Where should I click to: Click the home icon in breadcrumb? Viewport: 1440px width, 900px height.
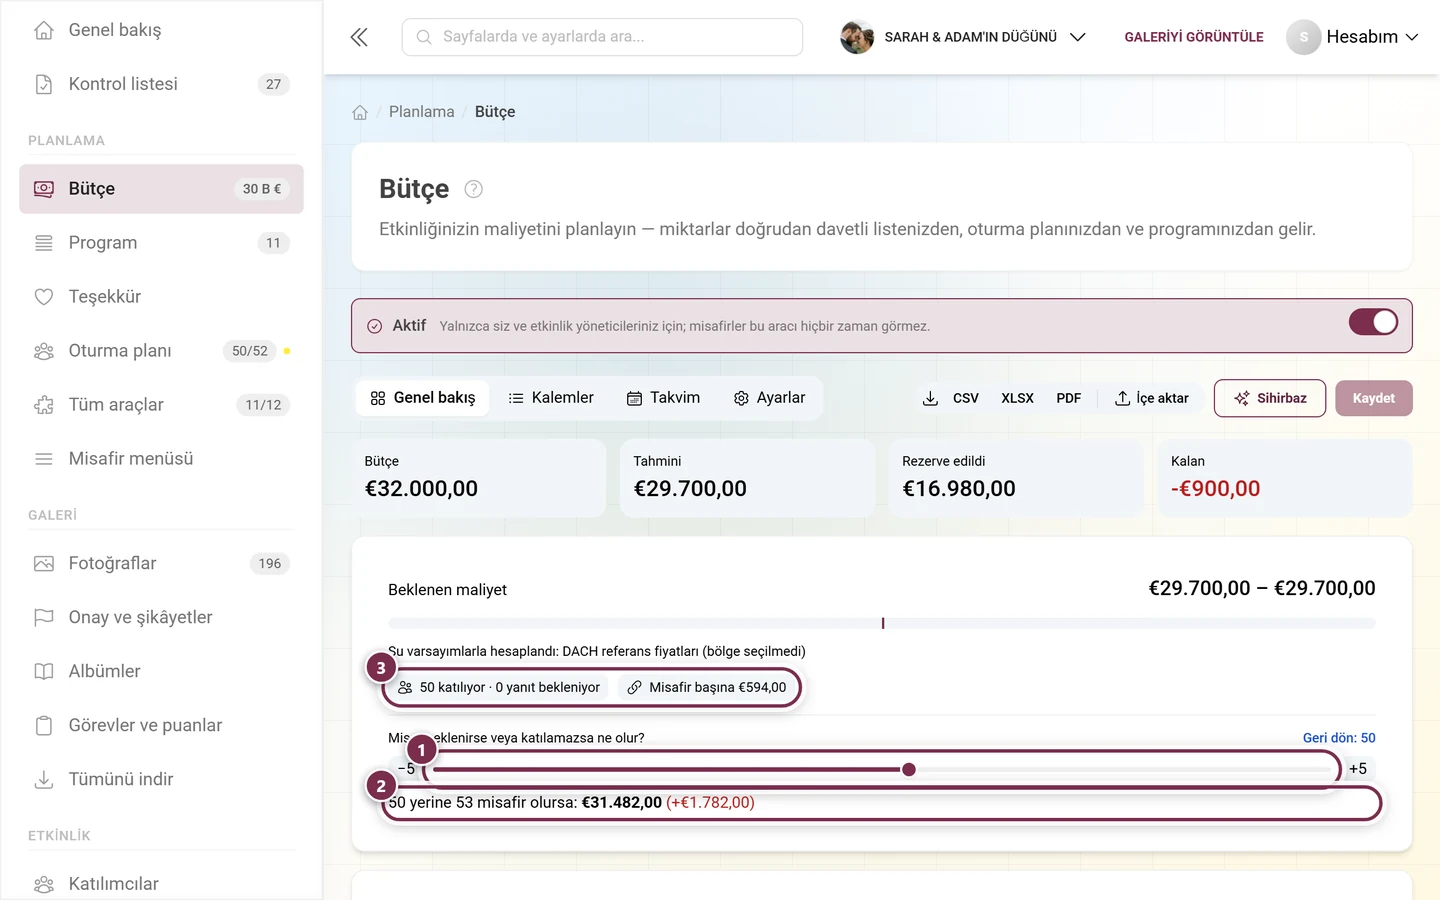pos(360,112)
